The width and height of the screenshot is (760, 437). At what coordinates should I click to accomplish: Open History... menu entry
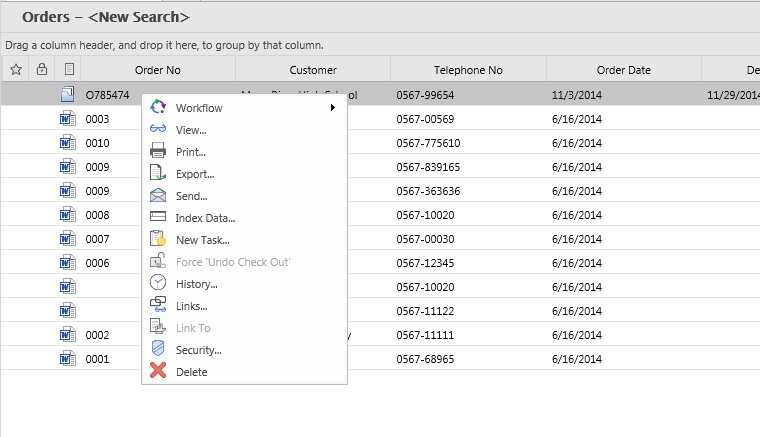(x=244, y=284)
